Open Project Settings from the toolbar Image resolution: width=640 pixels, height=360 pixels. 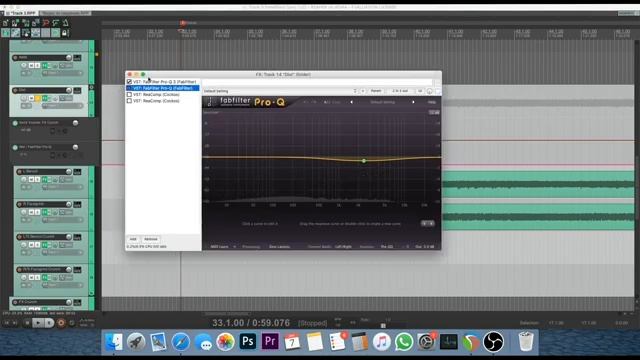[x=36, y=23]
